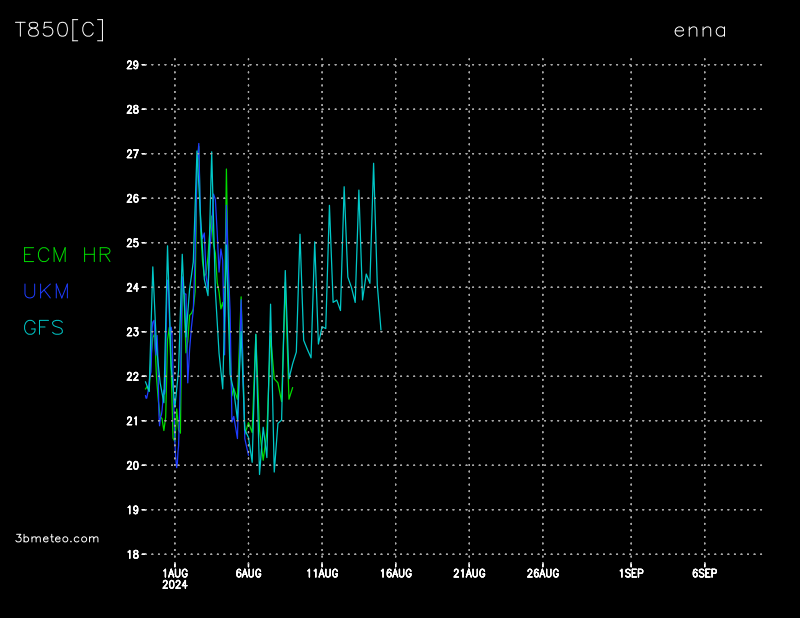This screenshot has height=618, width=800.
Task: Click the 21AUG date tick label
Action: click(469, 573)
